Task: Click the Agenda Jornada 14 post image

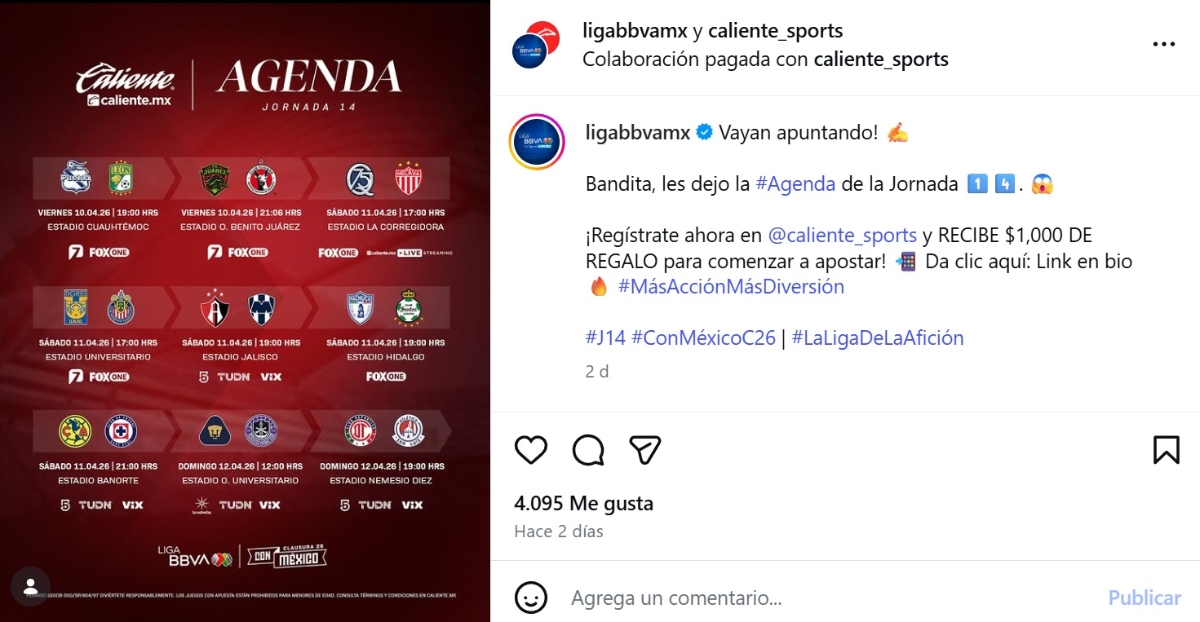Action: (x=245, y=311)
